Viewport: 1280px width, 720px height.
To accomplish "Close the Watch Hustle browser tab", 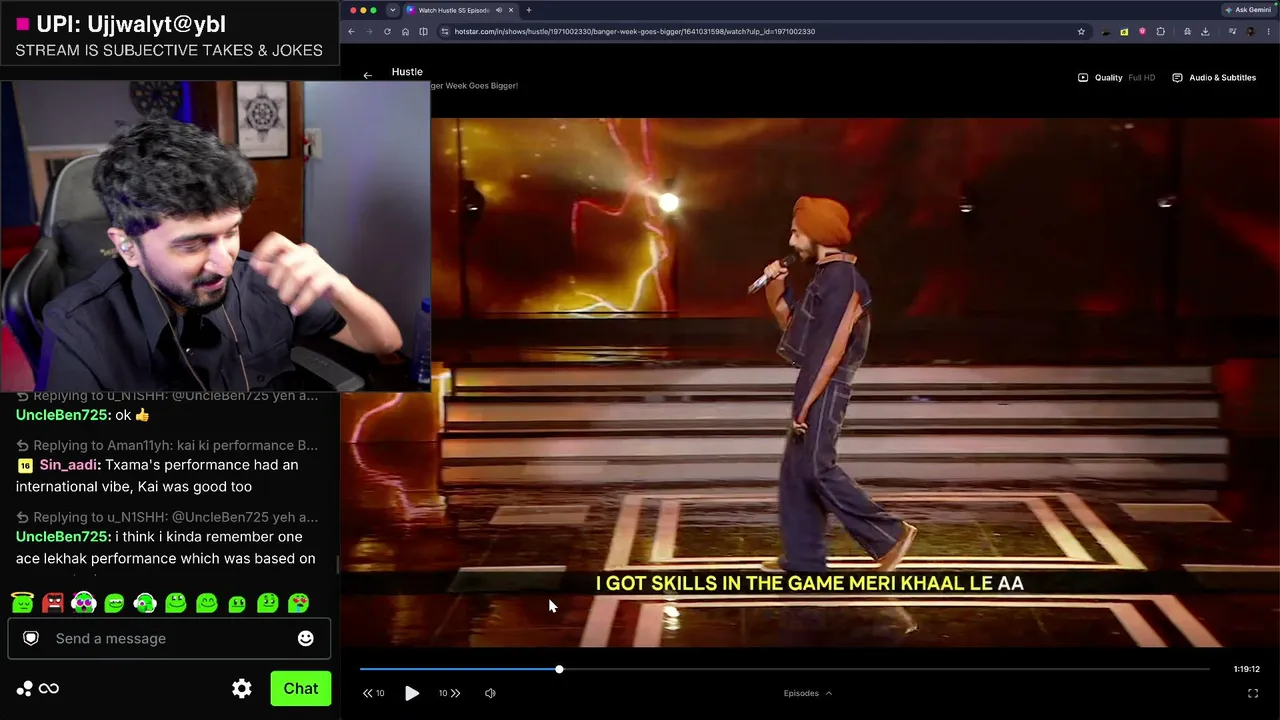I will pyautogui.click(x=511, y=10).
